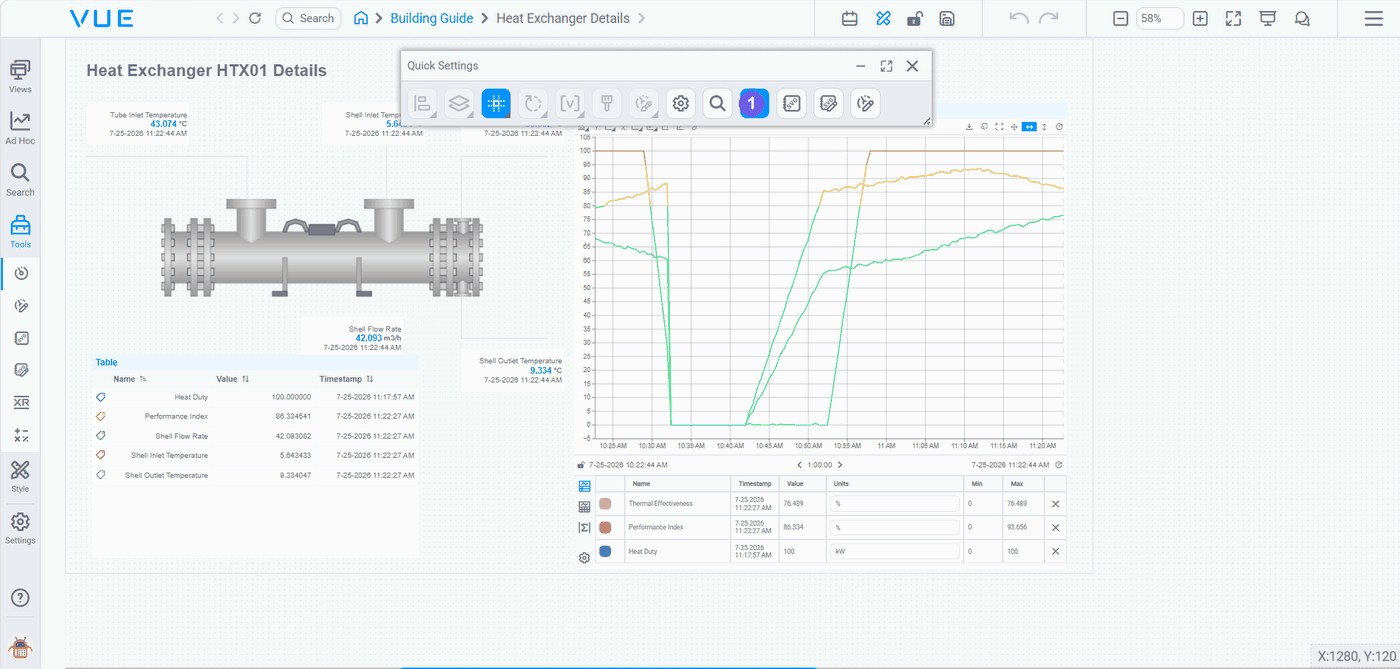This screenshot has height=669, width=1400.
Task: Go to Home from breadcrumb
Action: click(361, 18)
